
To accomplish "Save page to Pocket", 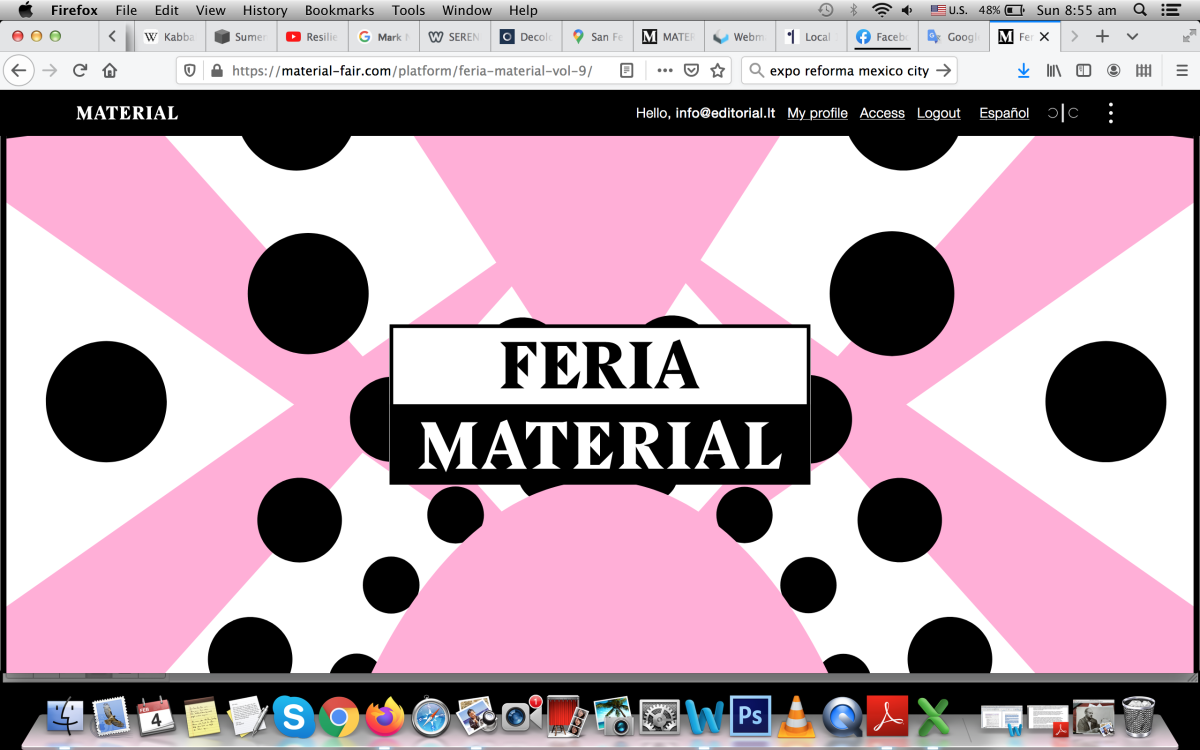I will coord(691,71).
